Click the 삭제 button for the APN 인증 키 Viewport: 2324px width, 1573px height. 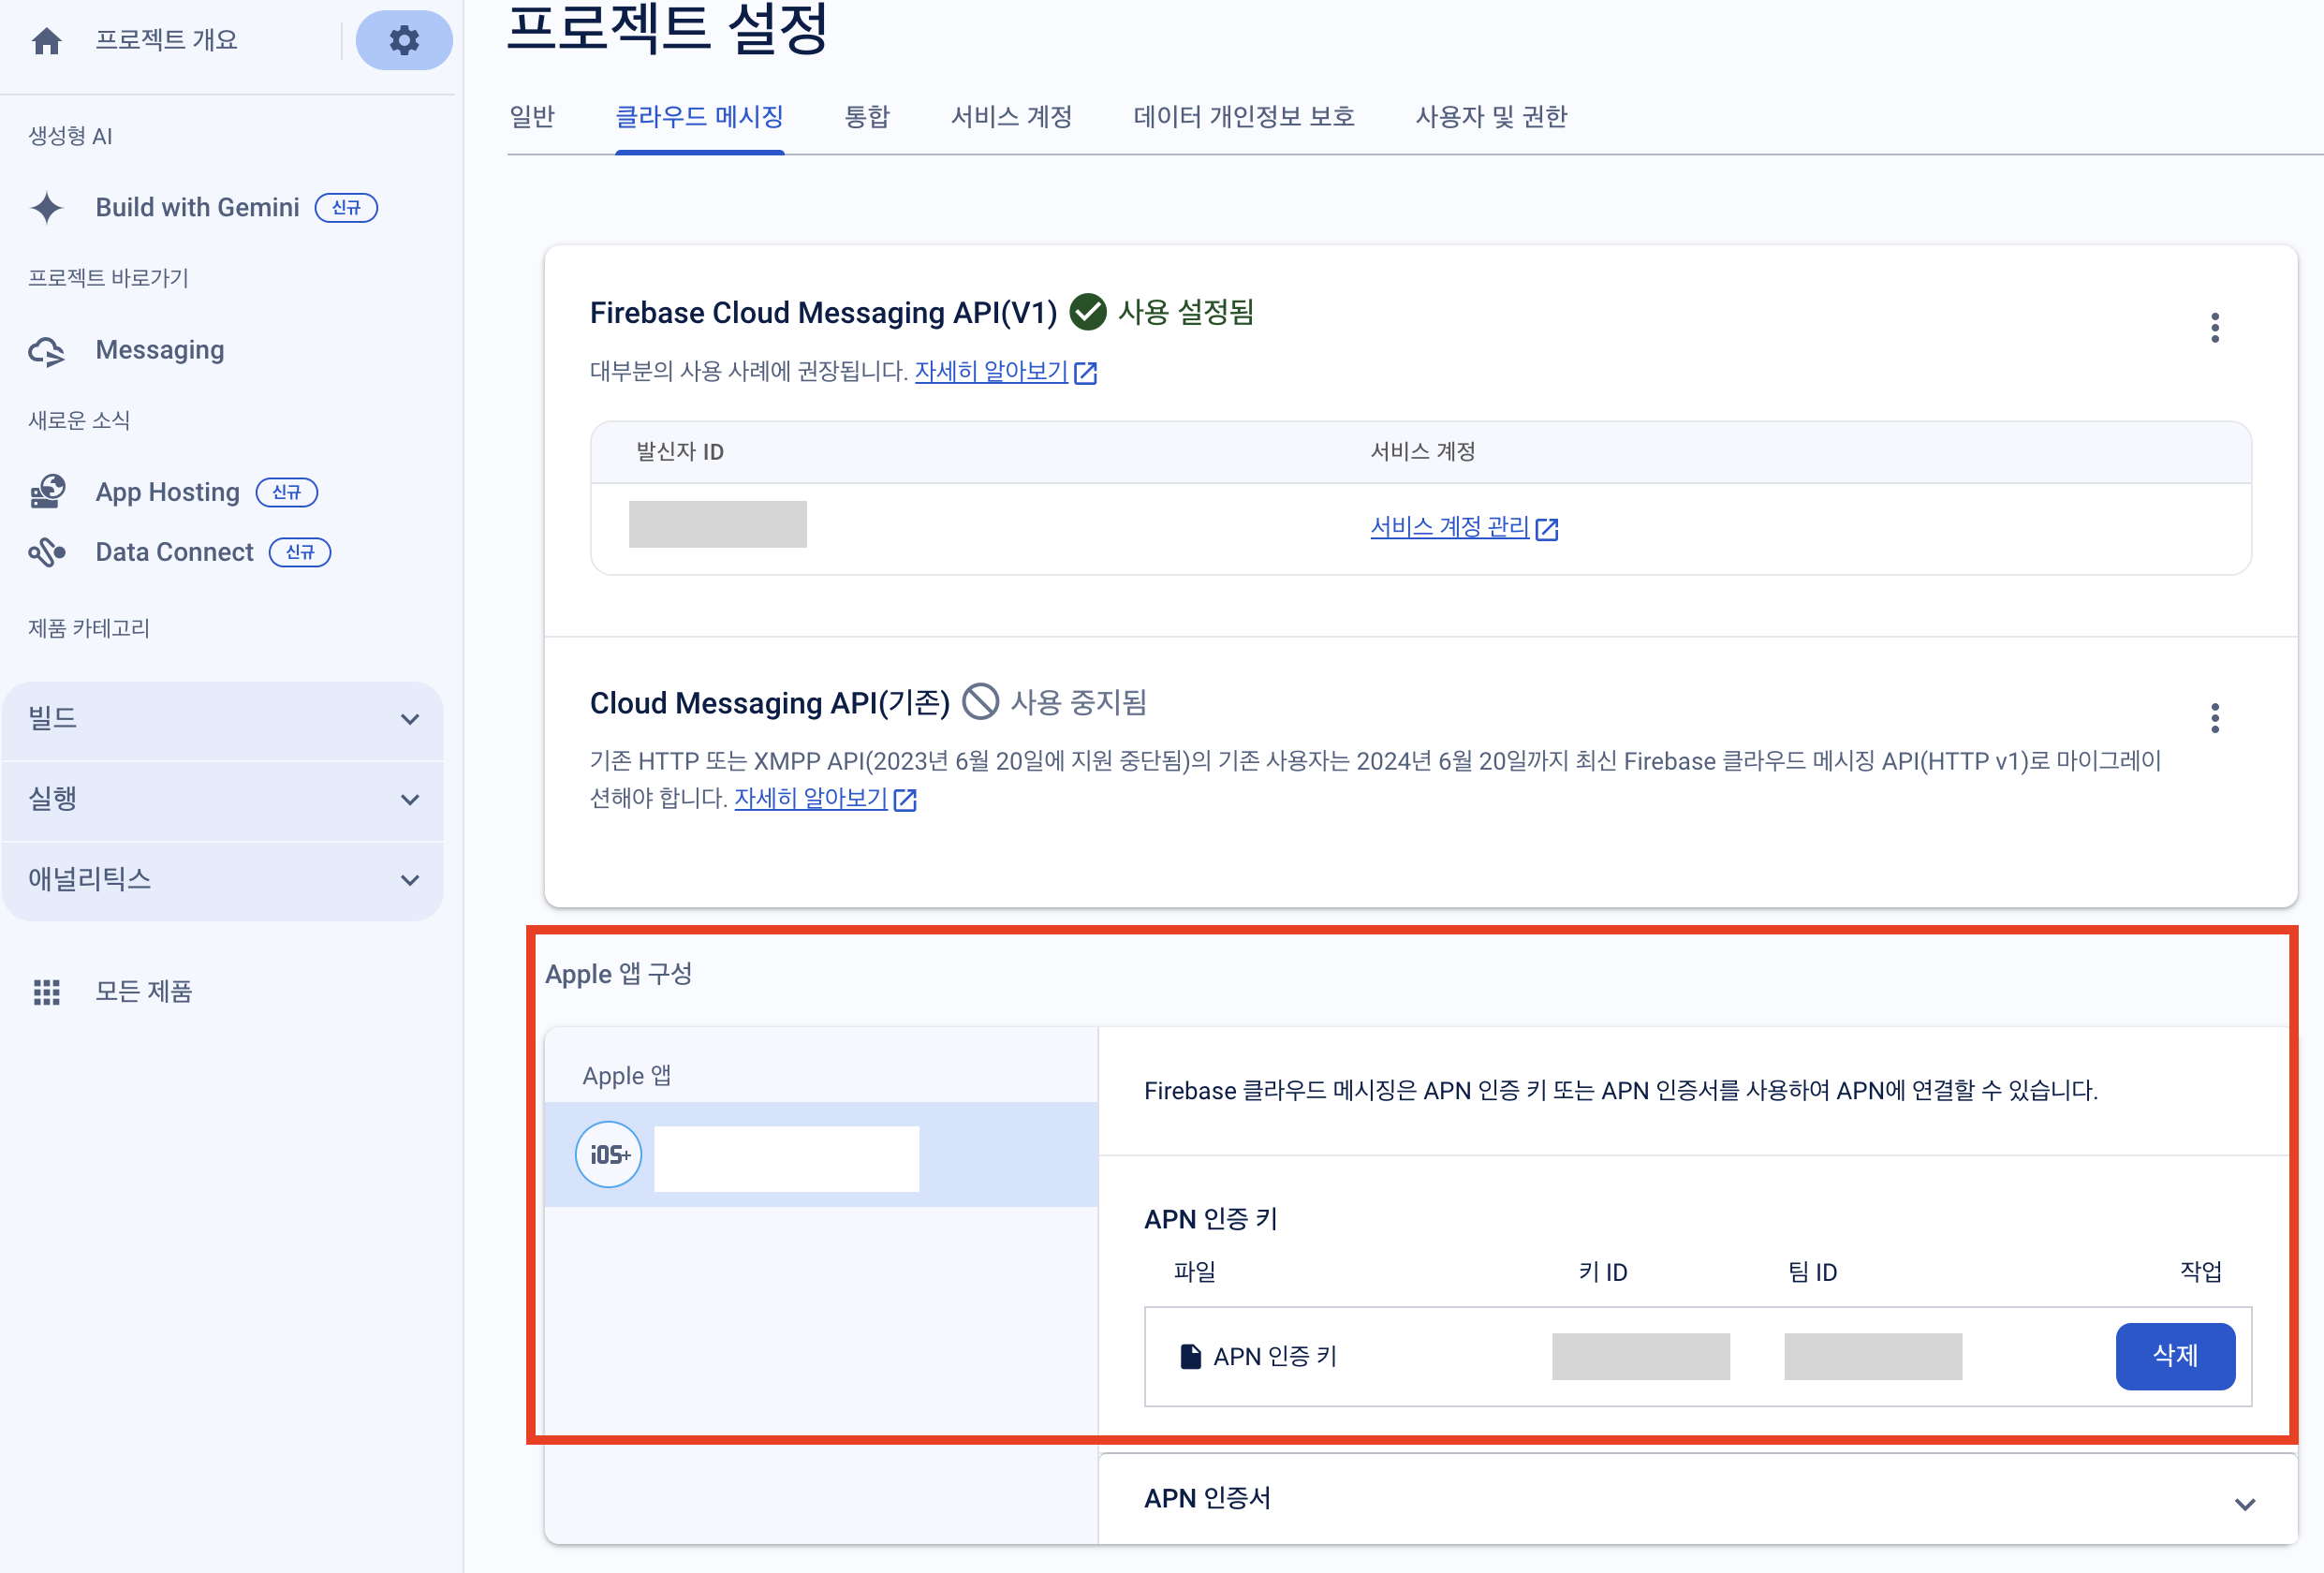tap(2174, 1356)
